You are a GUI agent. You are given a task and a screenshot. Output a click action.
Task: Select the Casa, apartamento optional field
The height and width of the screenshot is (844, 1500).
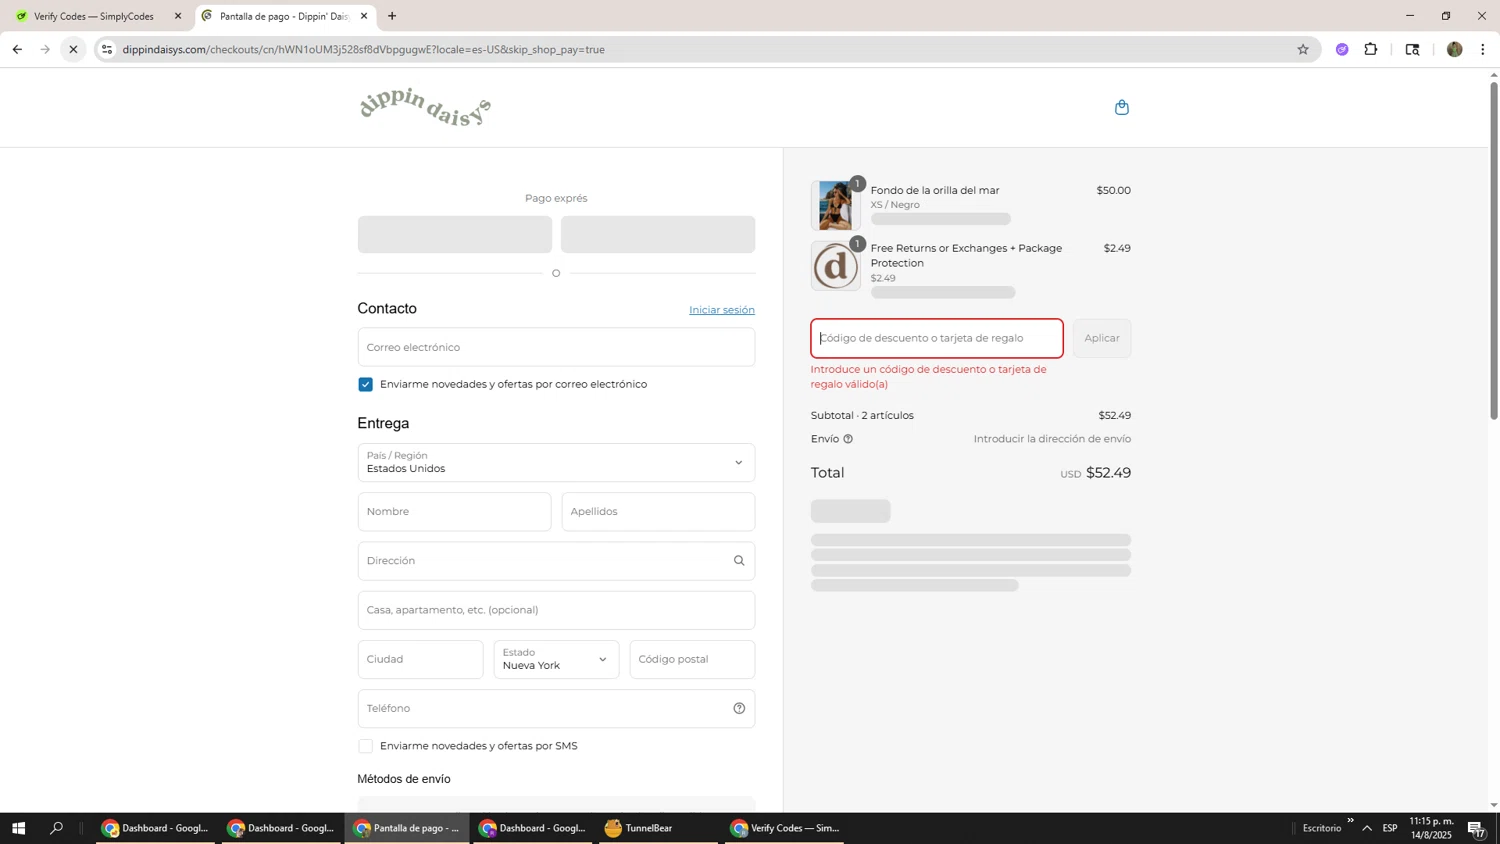[556, 610]
